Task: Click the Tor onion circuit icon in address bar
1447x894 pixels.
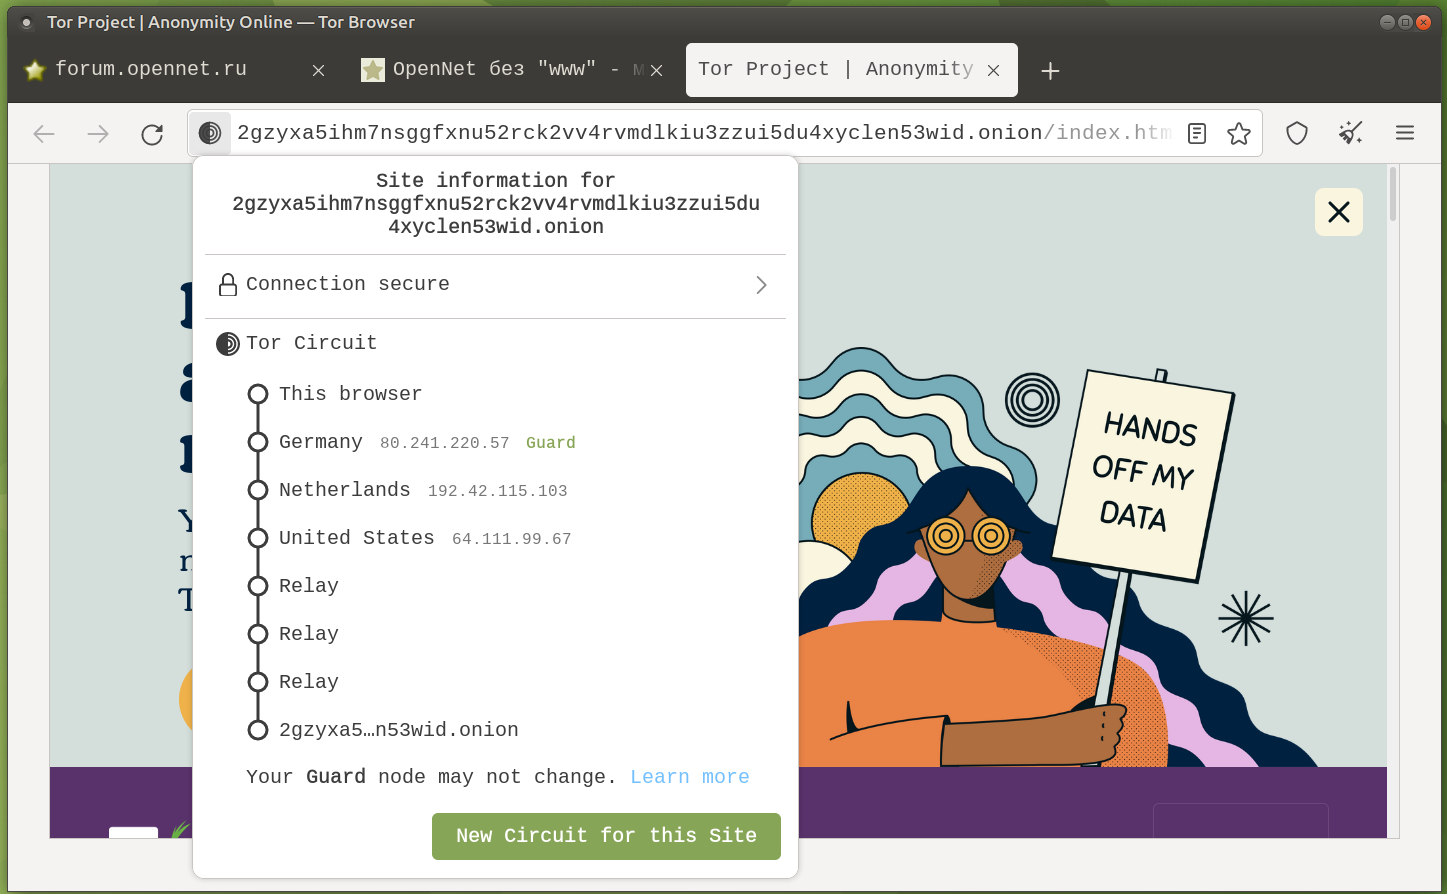Action: coord(210,133)
